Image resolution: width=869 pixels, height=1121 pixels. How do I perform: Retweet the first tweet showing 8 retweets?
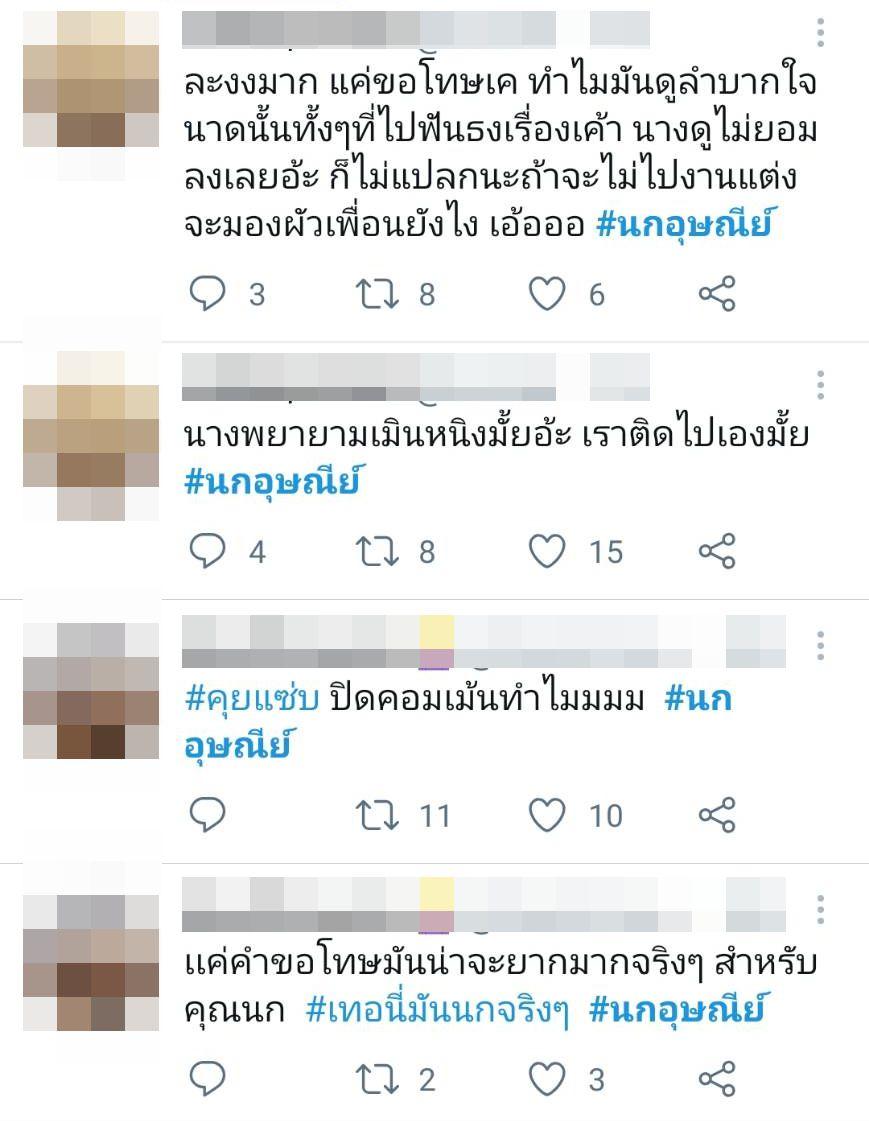(x=377, y=294)
